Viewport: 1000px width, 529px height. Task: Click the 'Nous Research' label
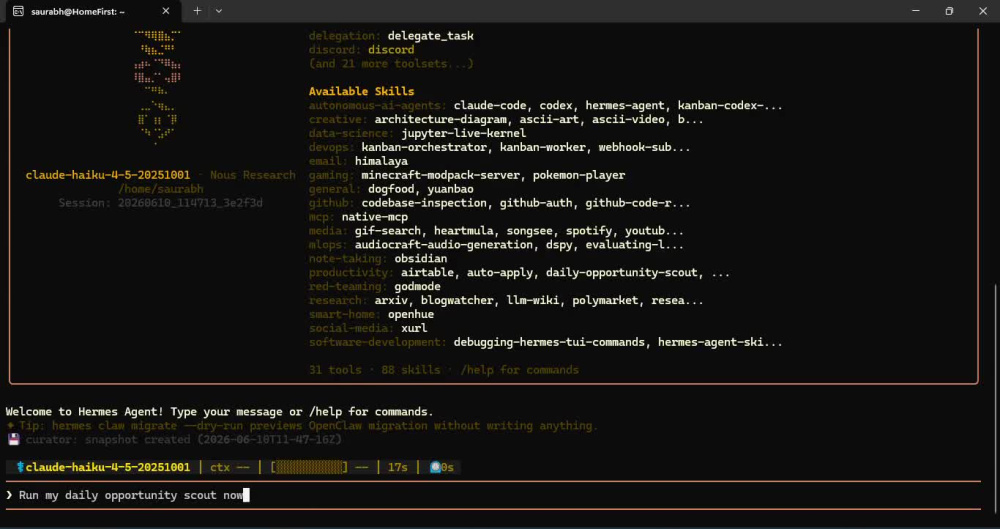pos(253,175)
